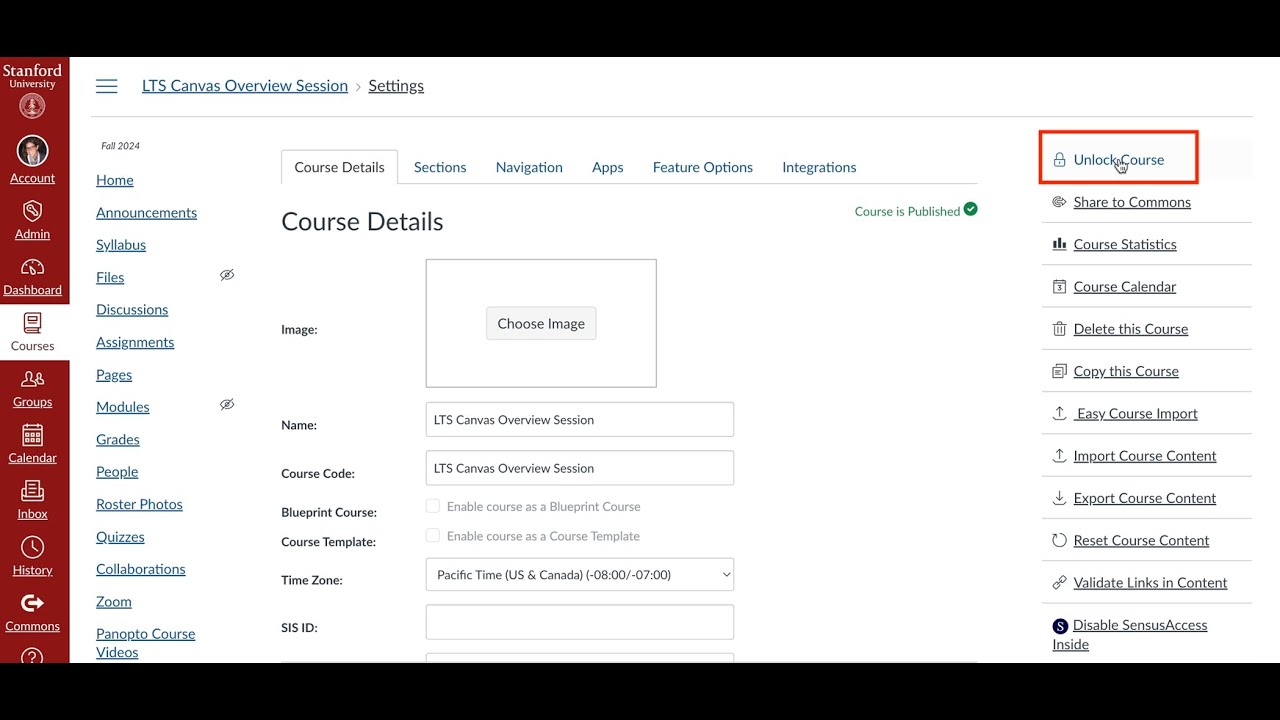Click the Stanford University logo

[32, 89]
